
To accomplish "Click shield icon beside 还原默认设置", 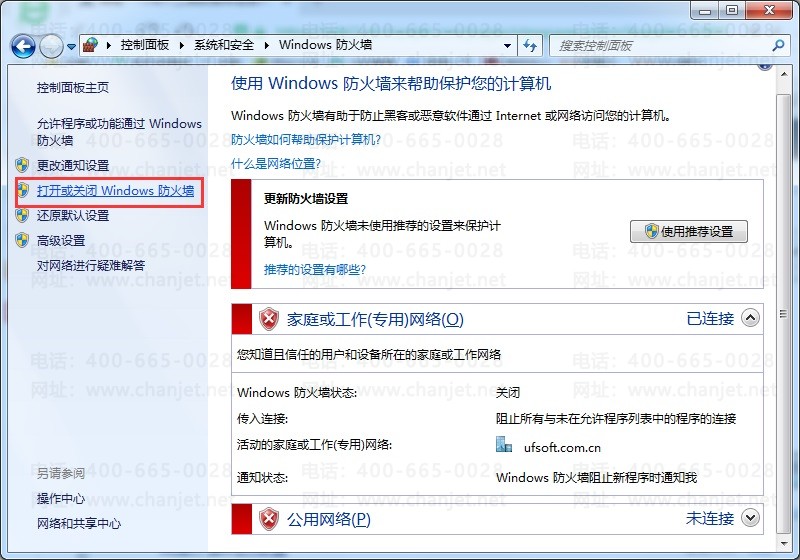I will pyautogui.click(x=22, y=215).
